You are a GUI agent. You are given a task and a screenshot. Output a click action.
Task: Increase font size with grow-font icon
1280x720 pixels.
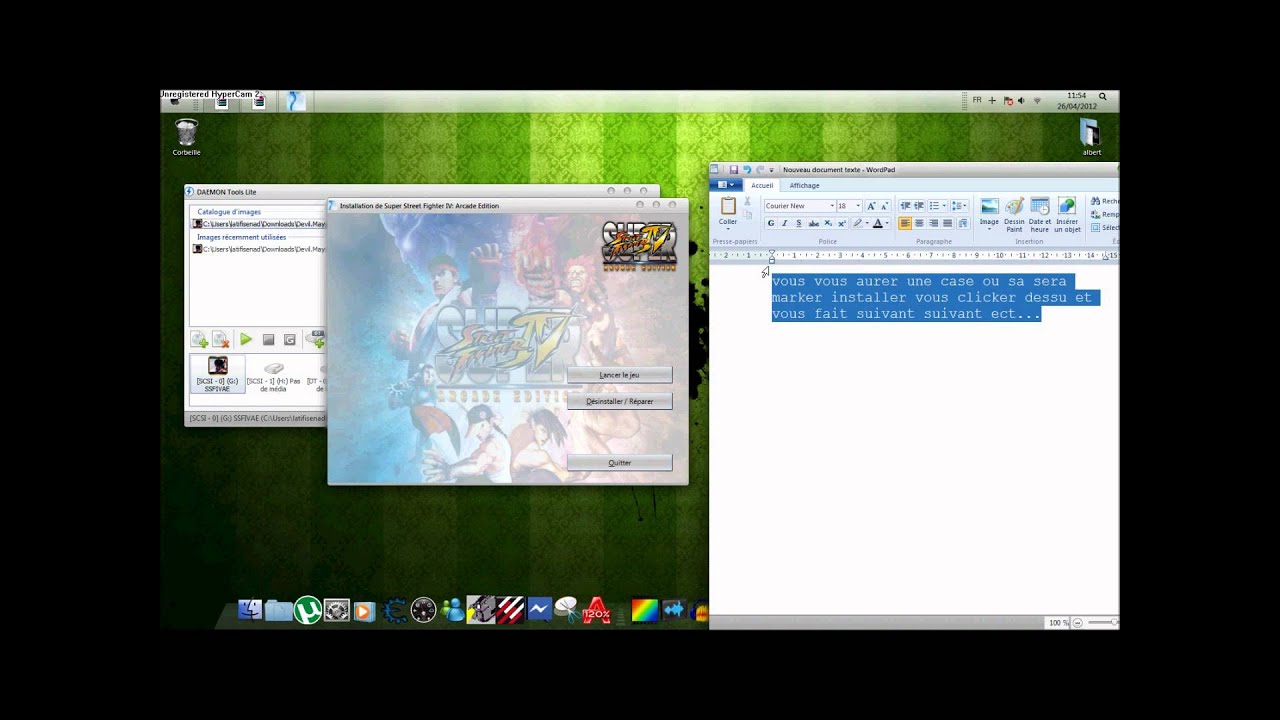tap(871, 206)
